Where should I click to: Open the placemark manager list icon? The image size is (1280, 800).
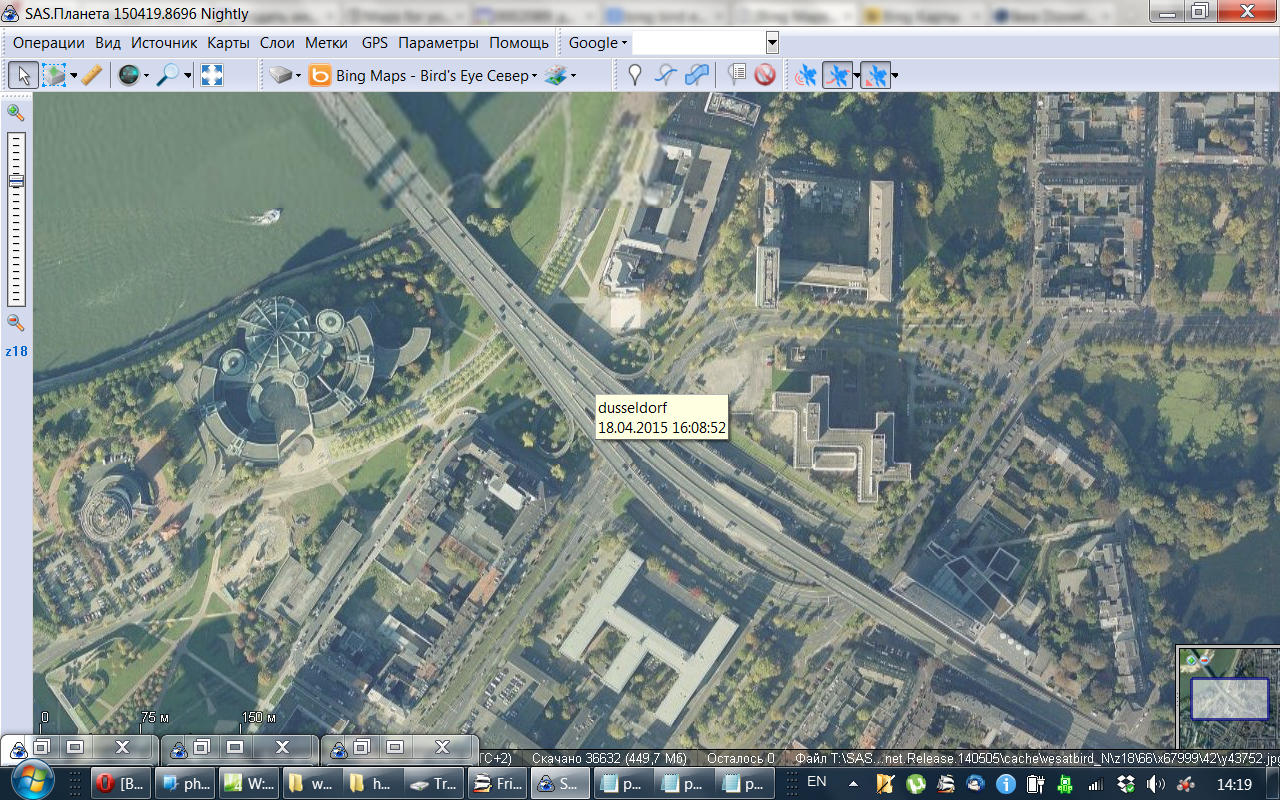[x=737, y=75]
